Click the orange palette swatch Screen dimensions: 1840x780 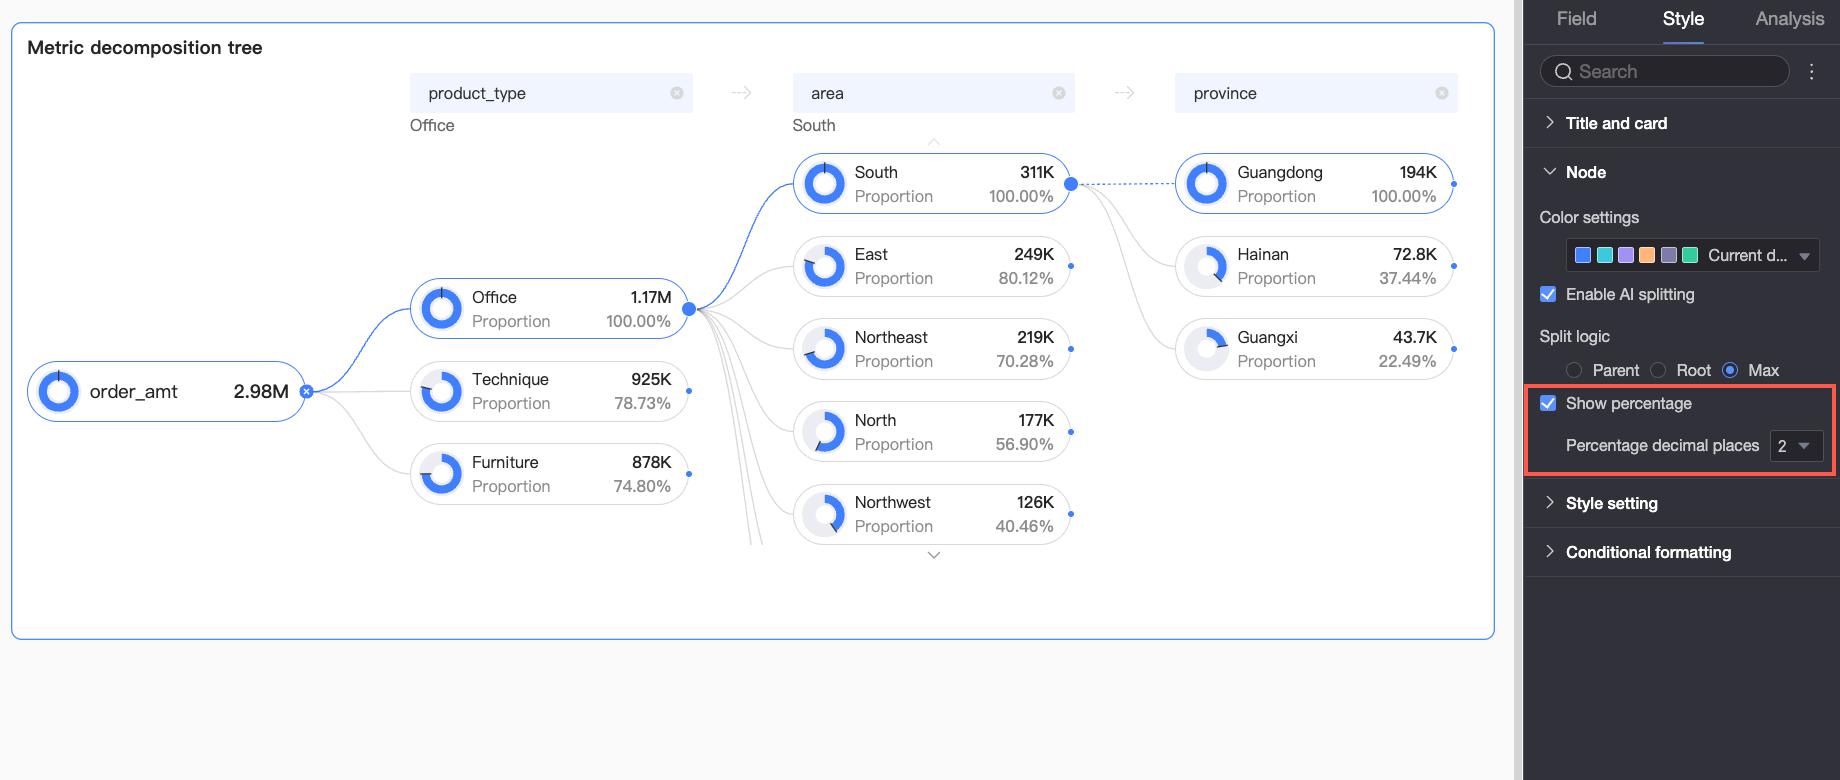(x=1647, y=255)
